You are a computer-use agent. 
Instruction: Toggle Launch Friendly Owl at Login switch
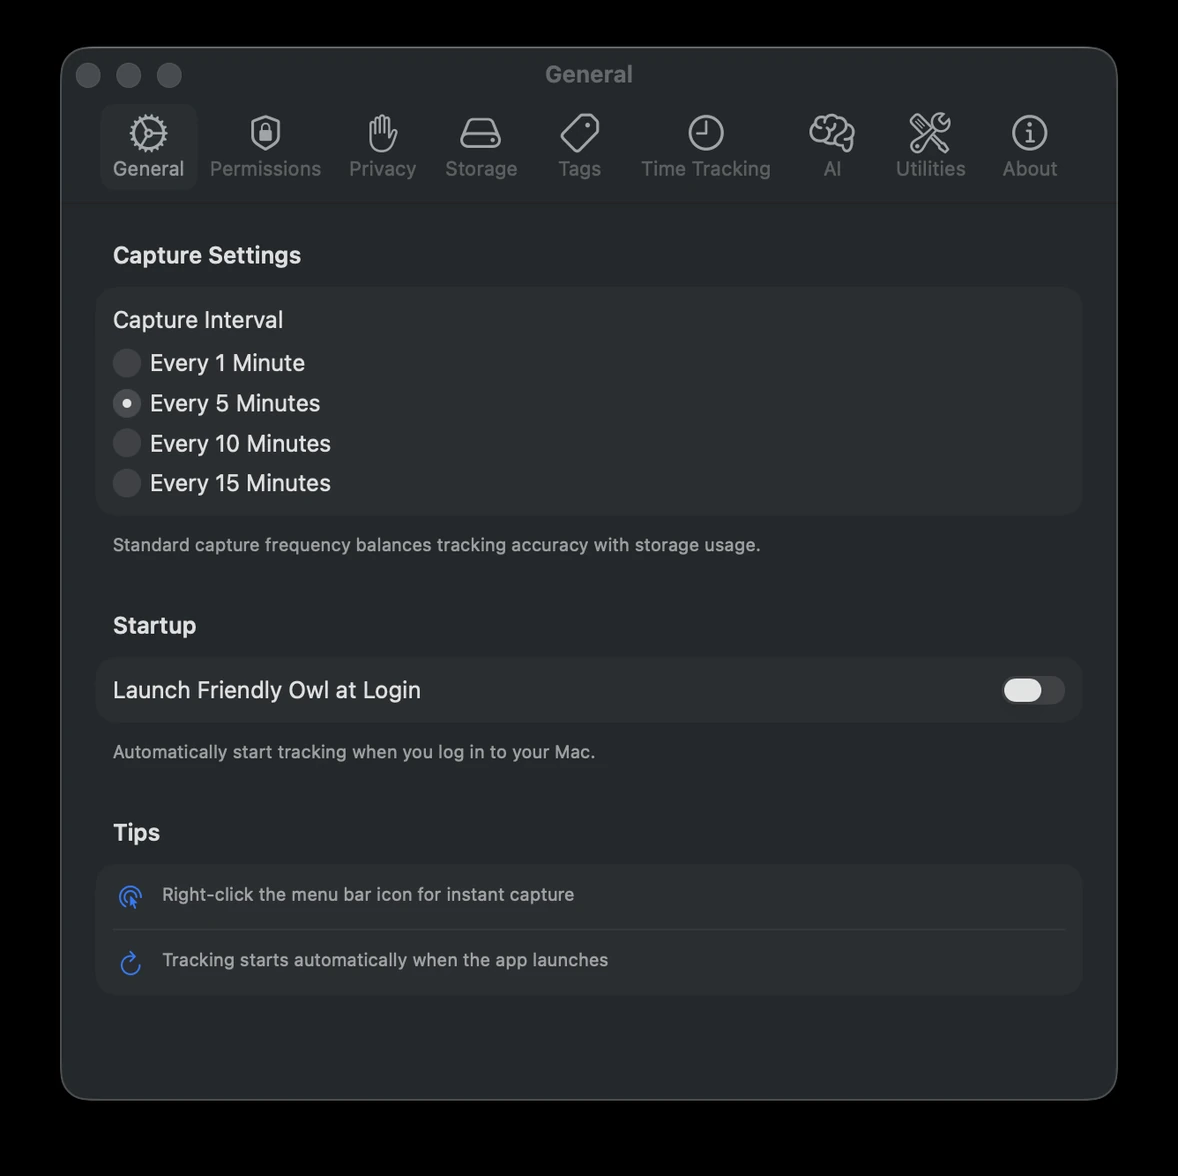[1033, 690]
